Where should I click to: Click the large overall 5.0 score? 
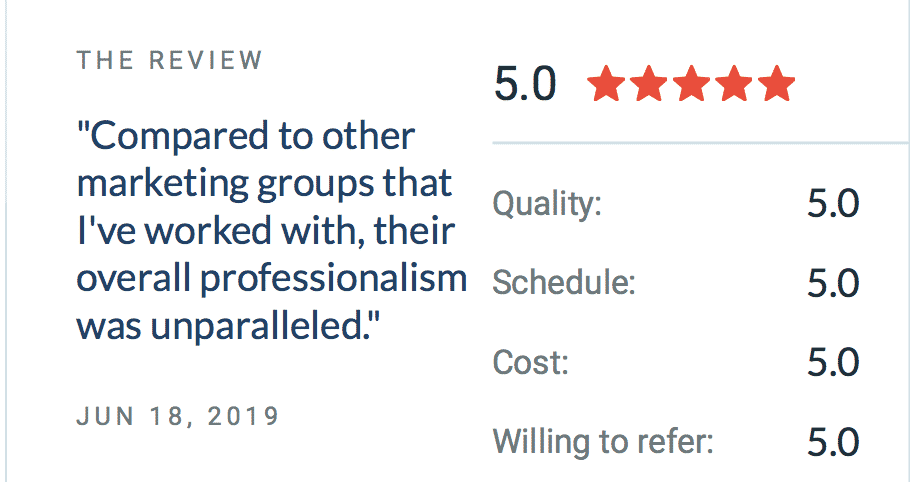point(525,84)
